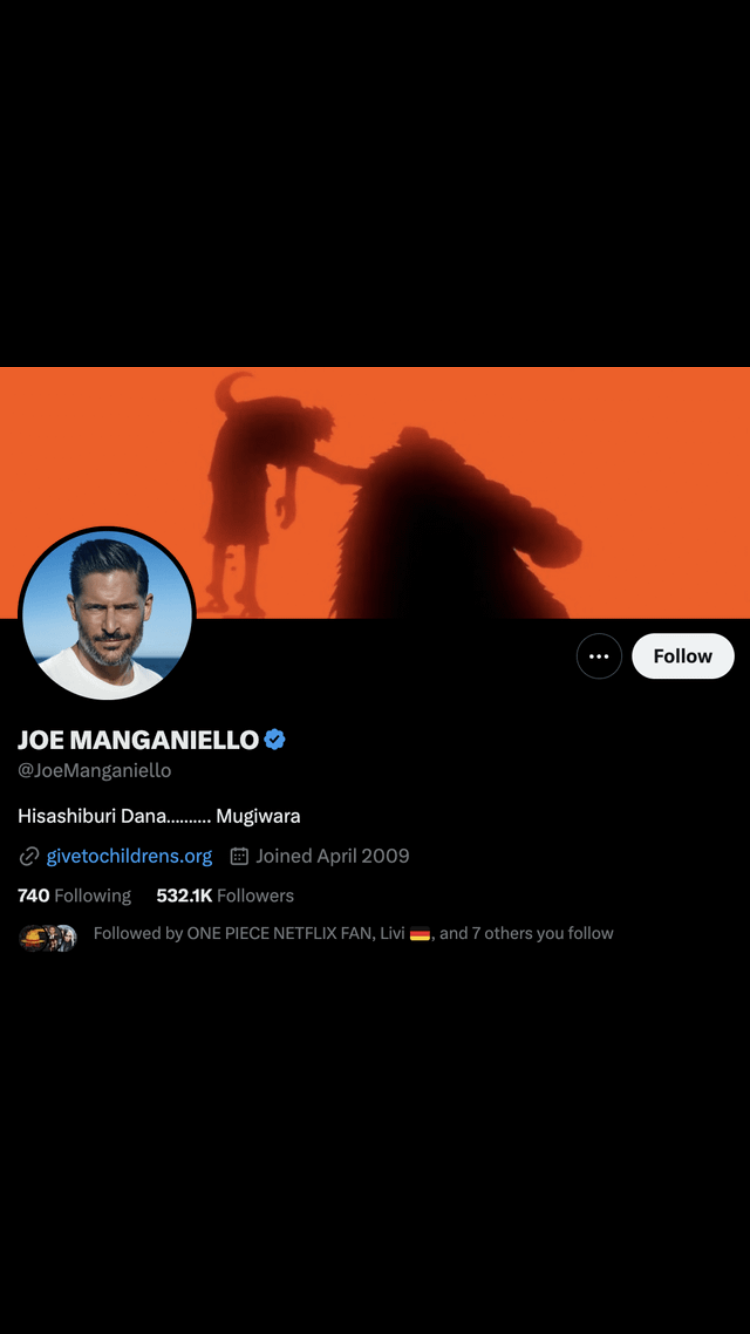Open the 532.1K Followers list
The width and height of the screenshot is (750, 1334).
click(x=225, y=896)
